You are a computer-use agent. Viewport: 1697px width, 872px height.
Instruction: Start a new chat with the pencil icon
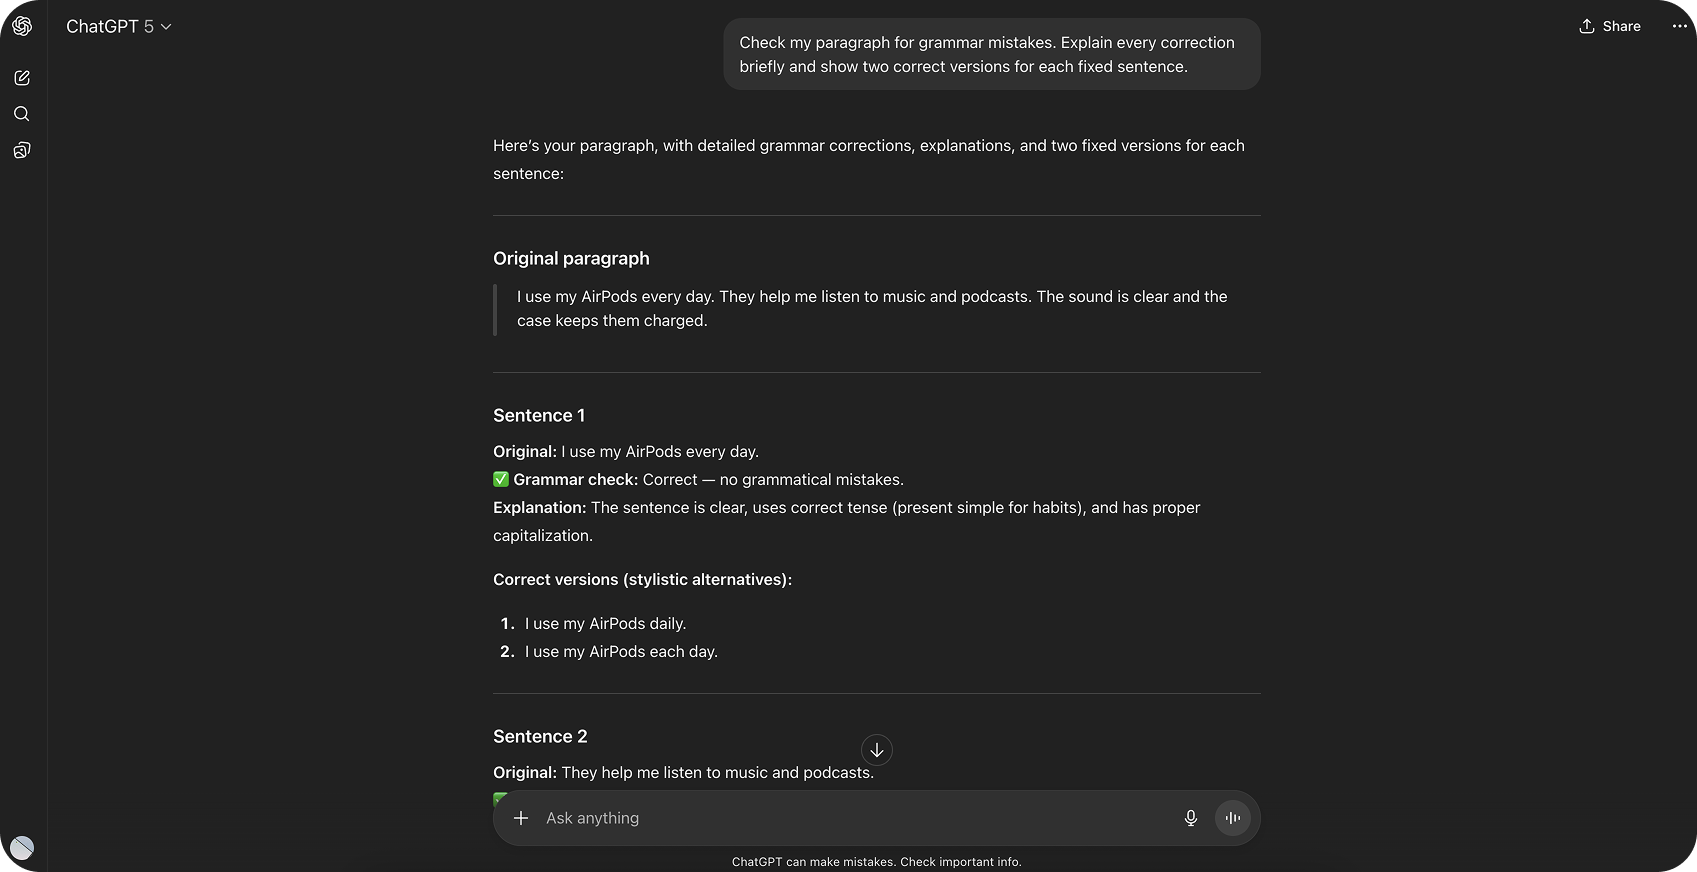point(22,78)
